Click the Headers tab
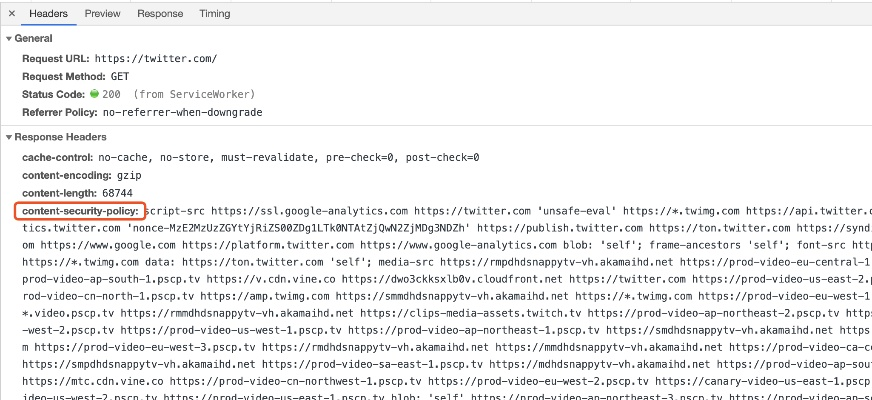Image resolution: width=872 pixels, height=400 pixels. 48,14
